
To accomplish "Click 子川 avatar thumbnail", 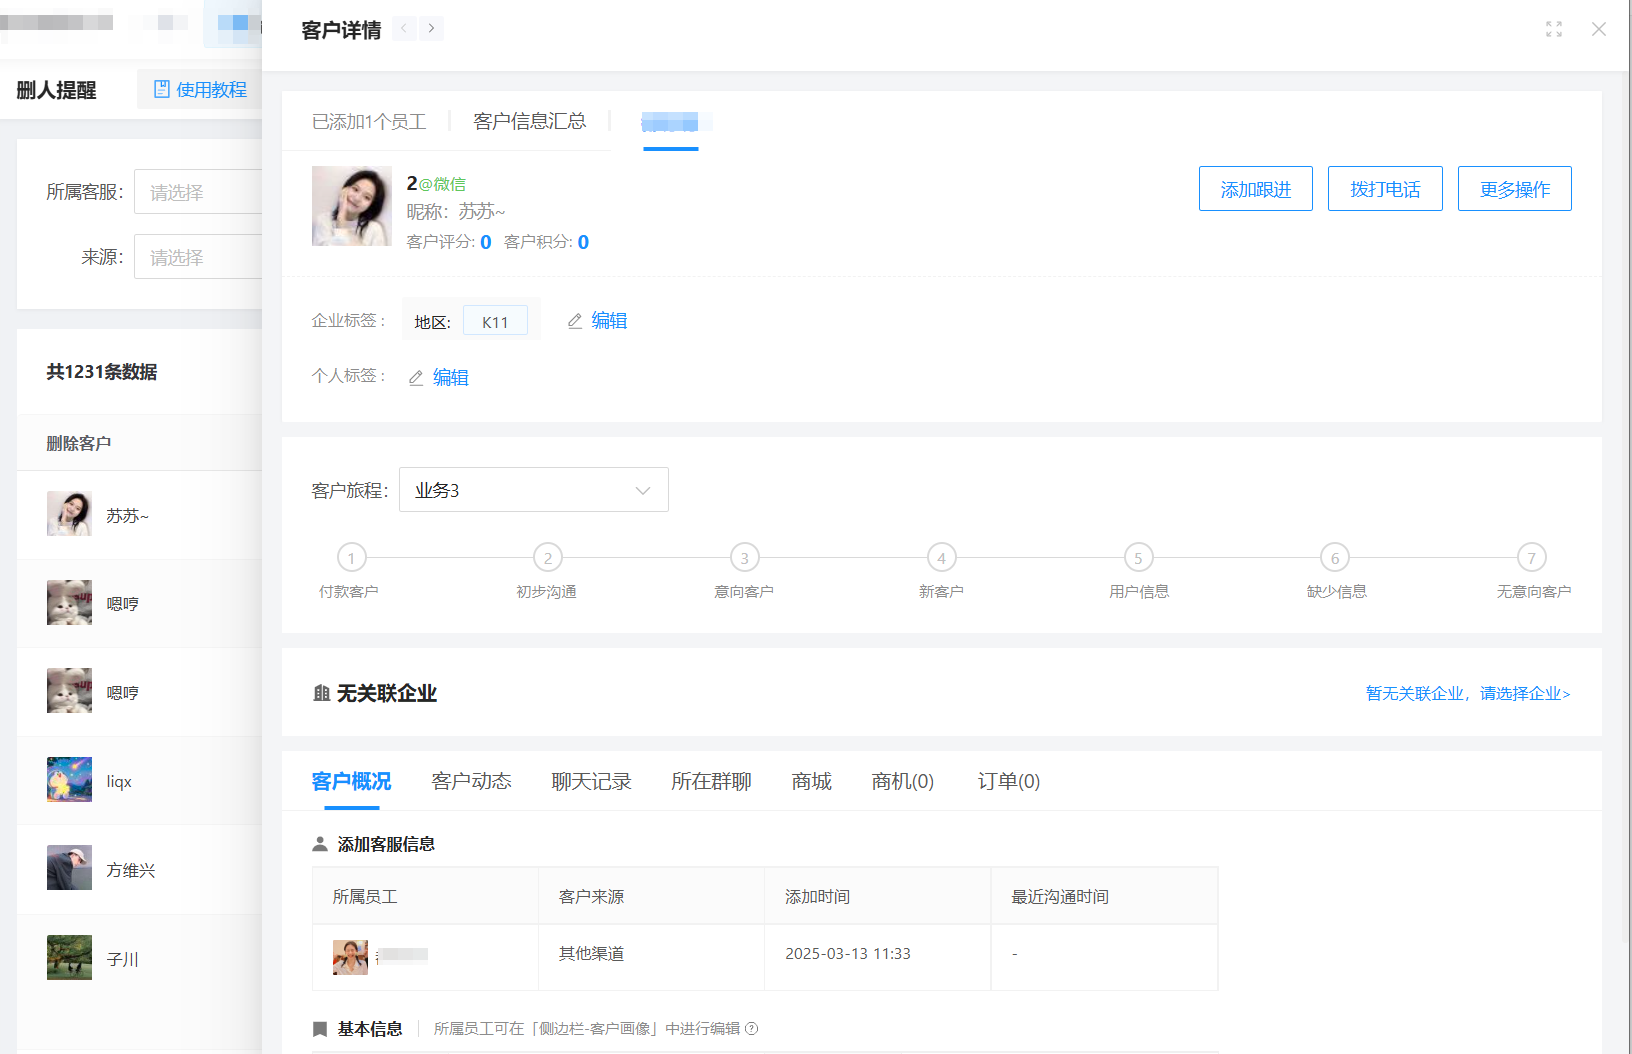I will click(69, 957).
